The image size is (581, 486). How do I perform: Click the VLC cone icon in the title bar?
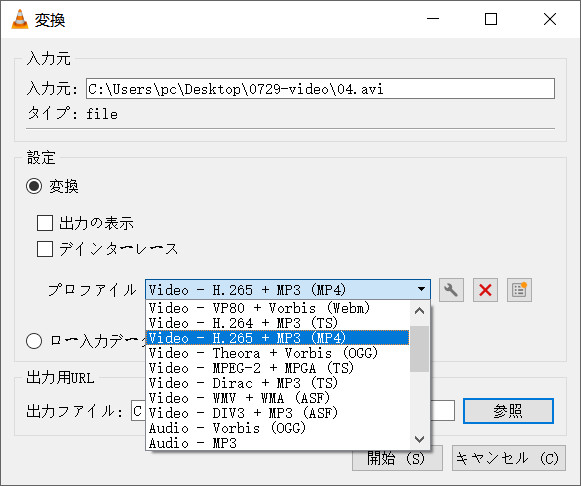tap(20, 19)
